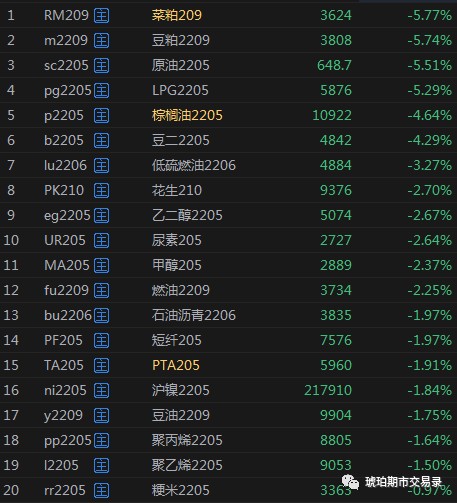
Task: Click change -2.25% for 燃油2209
Action: (430, 290)
